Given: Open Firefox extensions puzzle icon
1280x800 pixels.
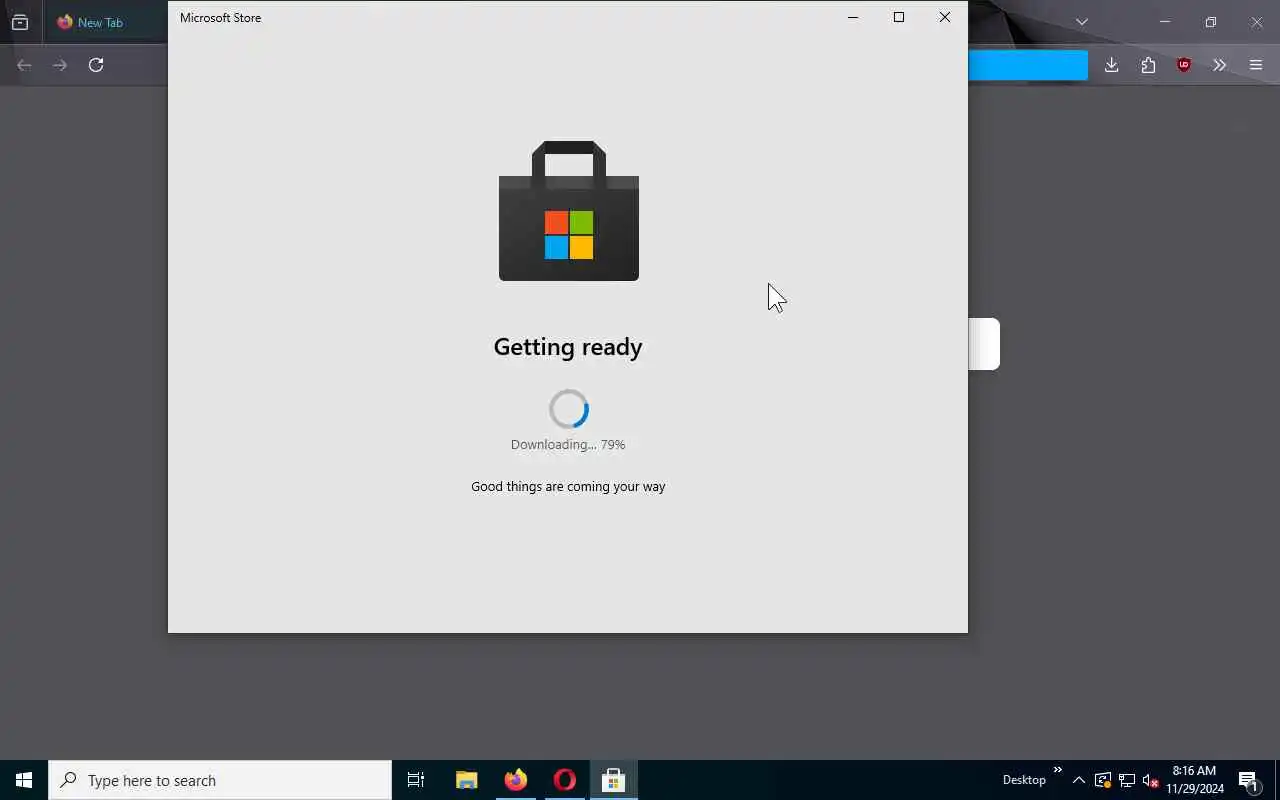Looking at the screenshot, I should point(1148,65).
